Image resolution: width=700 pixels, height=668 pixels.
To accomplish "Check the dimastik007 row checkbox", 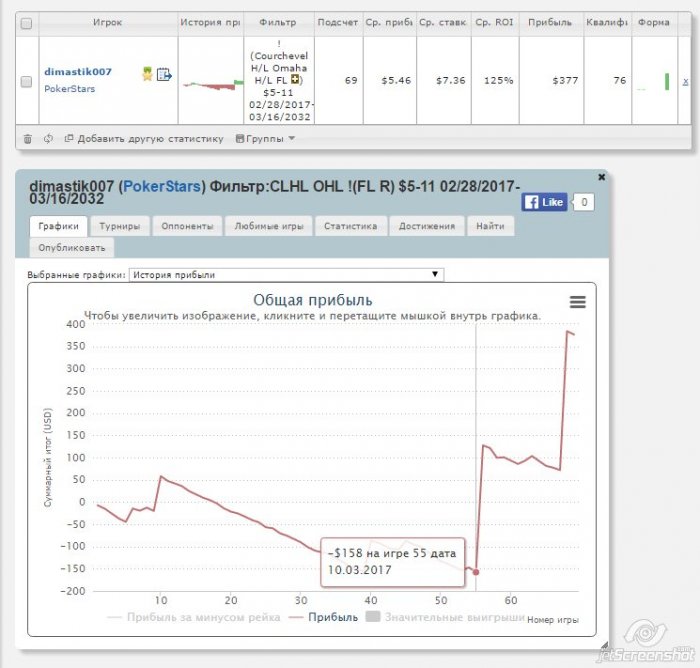I will coord(26,82).
